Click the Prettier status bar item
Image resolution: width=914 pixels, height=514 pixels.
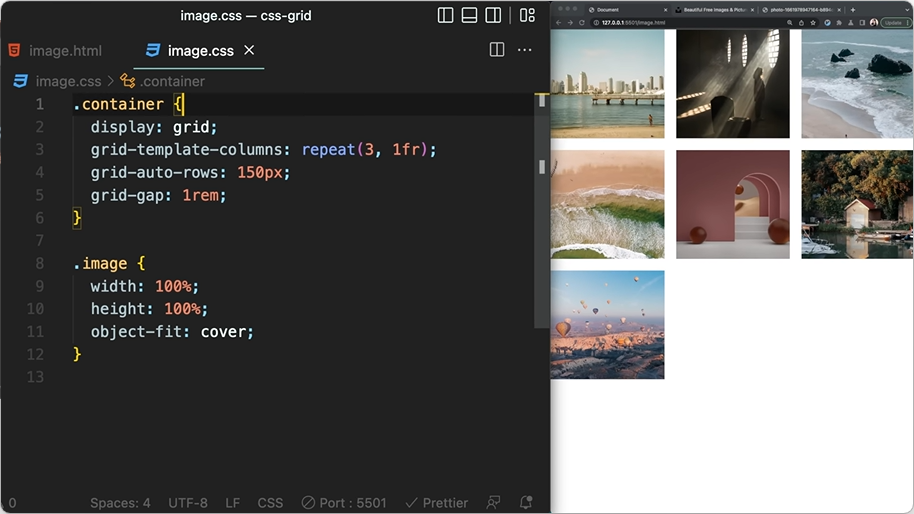click(437, 502)
